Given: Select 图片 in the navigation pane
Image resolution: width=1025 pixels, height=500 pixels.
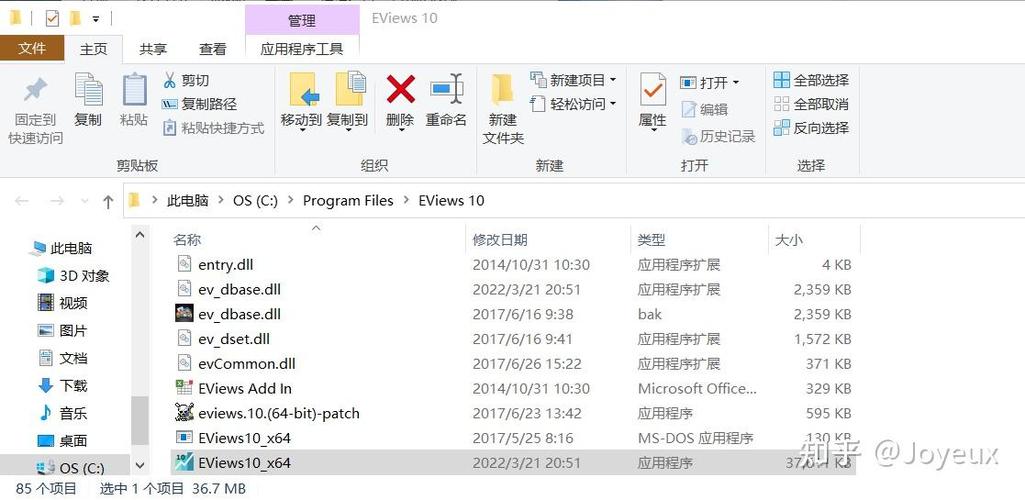Looking at the screenshot, I should point(62,331).
